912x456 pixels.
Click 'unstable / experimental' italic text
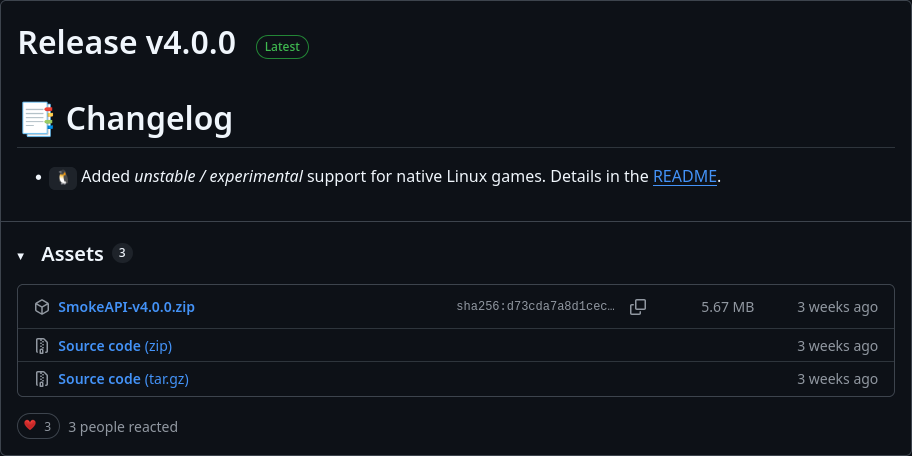(218, 176)
